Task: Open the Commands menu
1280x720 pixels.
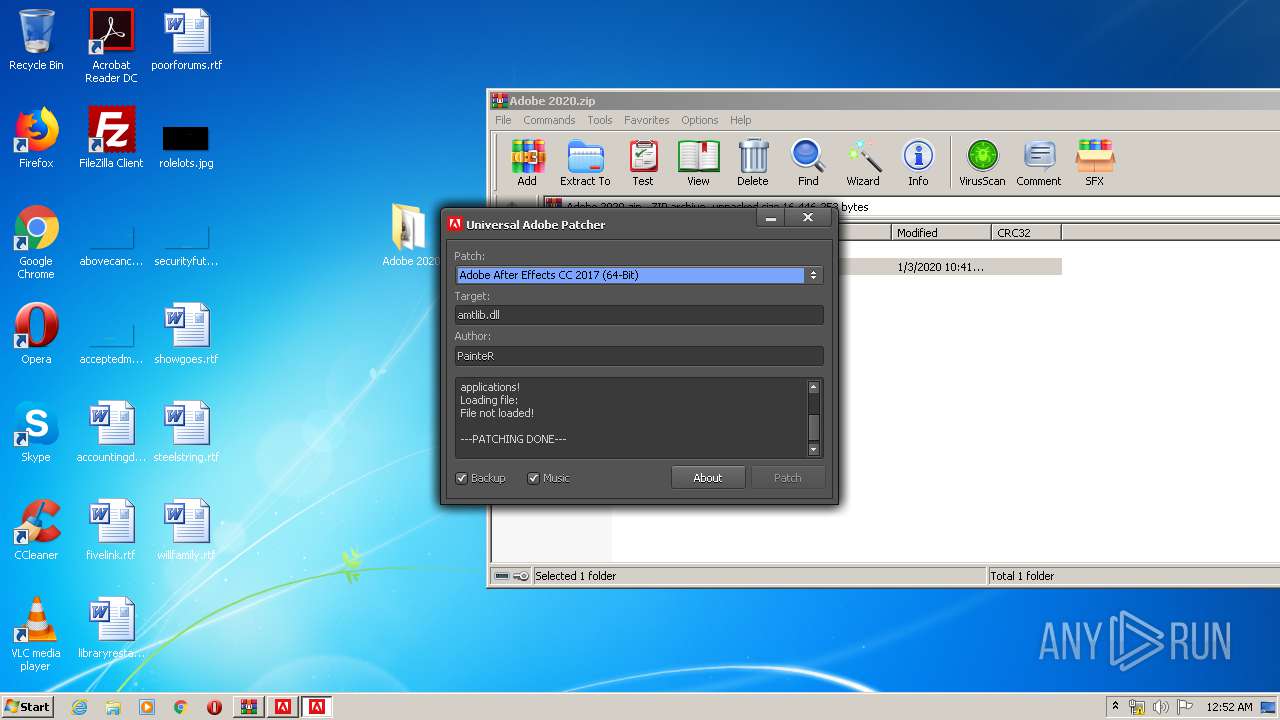Action: 549,120
